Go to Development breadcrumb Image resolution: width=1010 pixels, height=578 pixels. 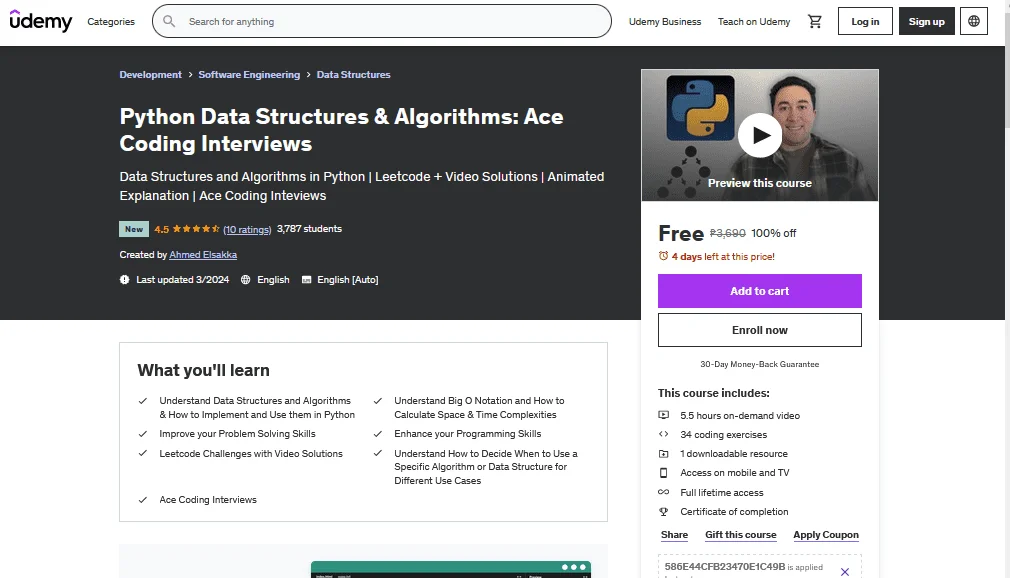(151, 75)
